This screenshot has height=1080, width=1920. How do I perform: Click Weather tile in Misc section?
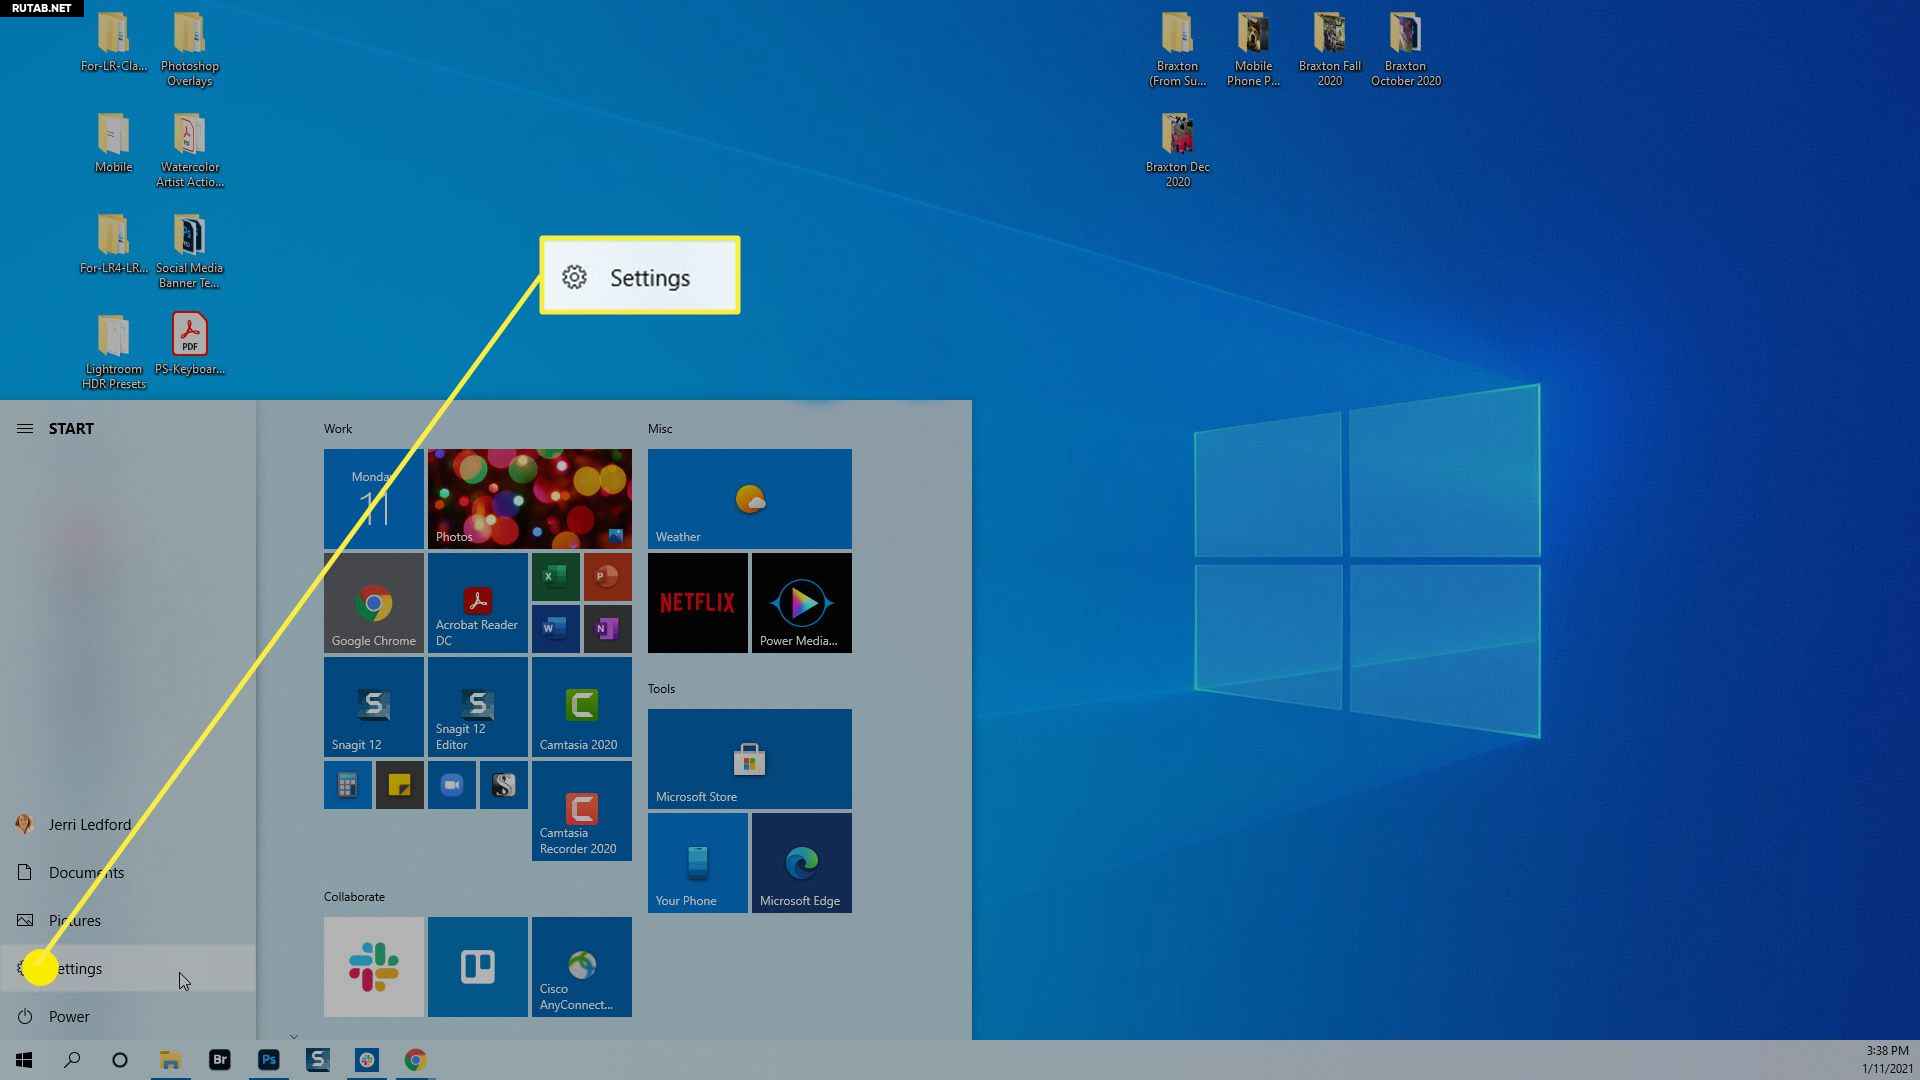coord(749,497)
